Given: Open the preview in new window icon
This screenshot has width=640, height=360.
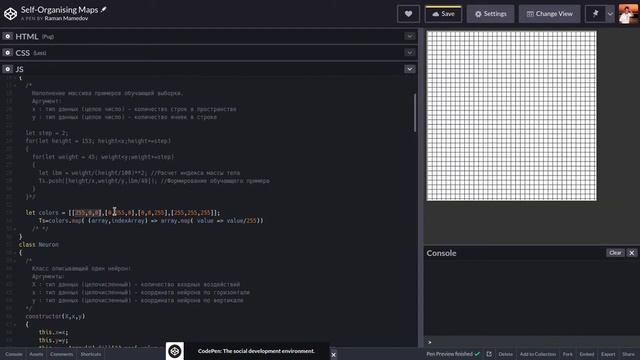Looking at the screenshot, I should tap(489, 354).
